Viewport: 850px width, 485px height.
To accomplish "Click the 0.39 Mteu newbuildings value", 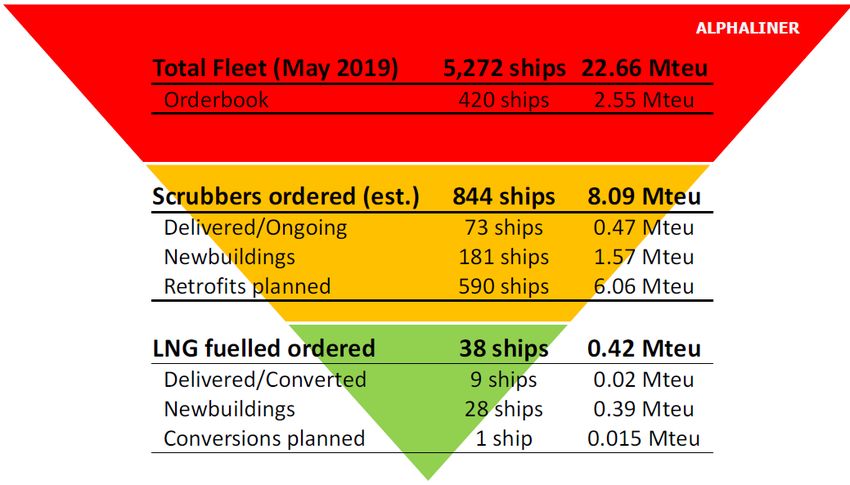I will click(x=644, y=409).
